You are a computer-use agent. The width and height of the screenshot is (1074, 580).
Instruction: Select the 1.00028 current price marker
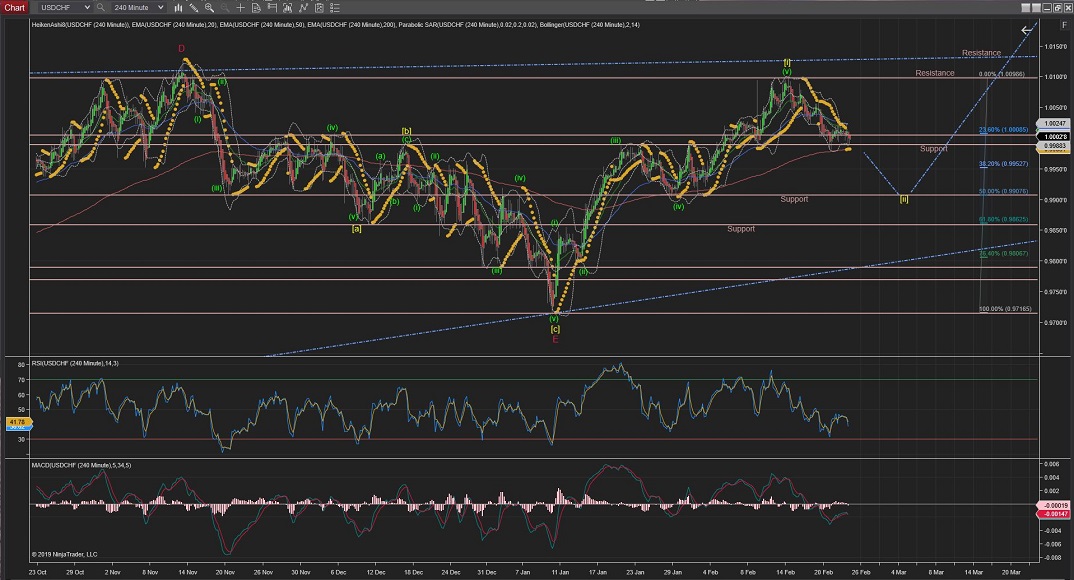tap(1053, 137)
